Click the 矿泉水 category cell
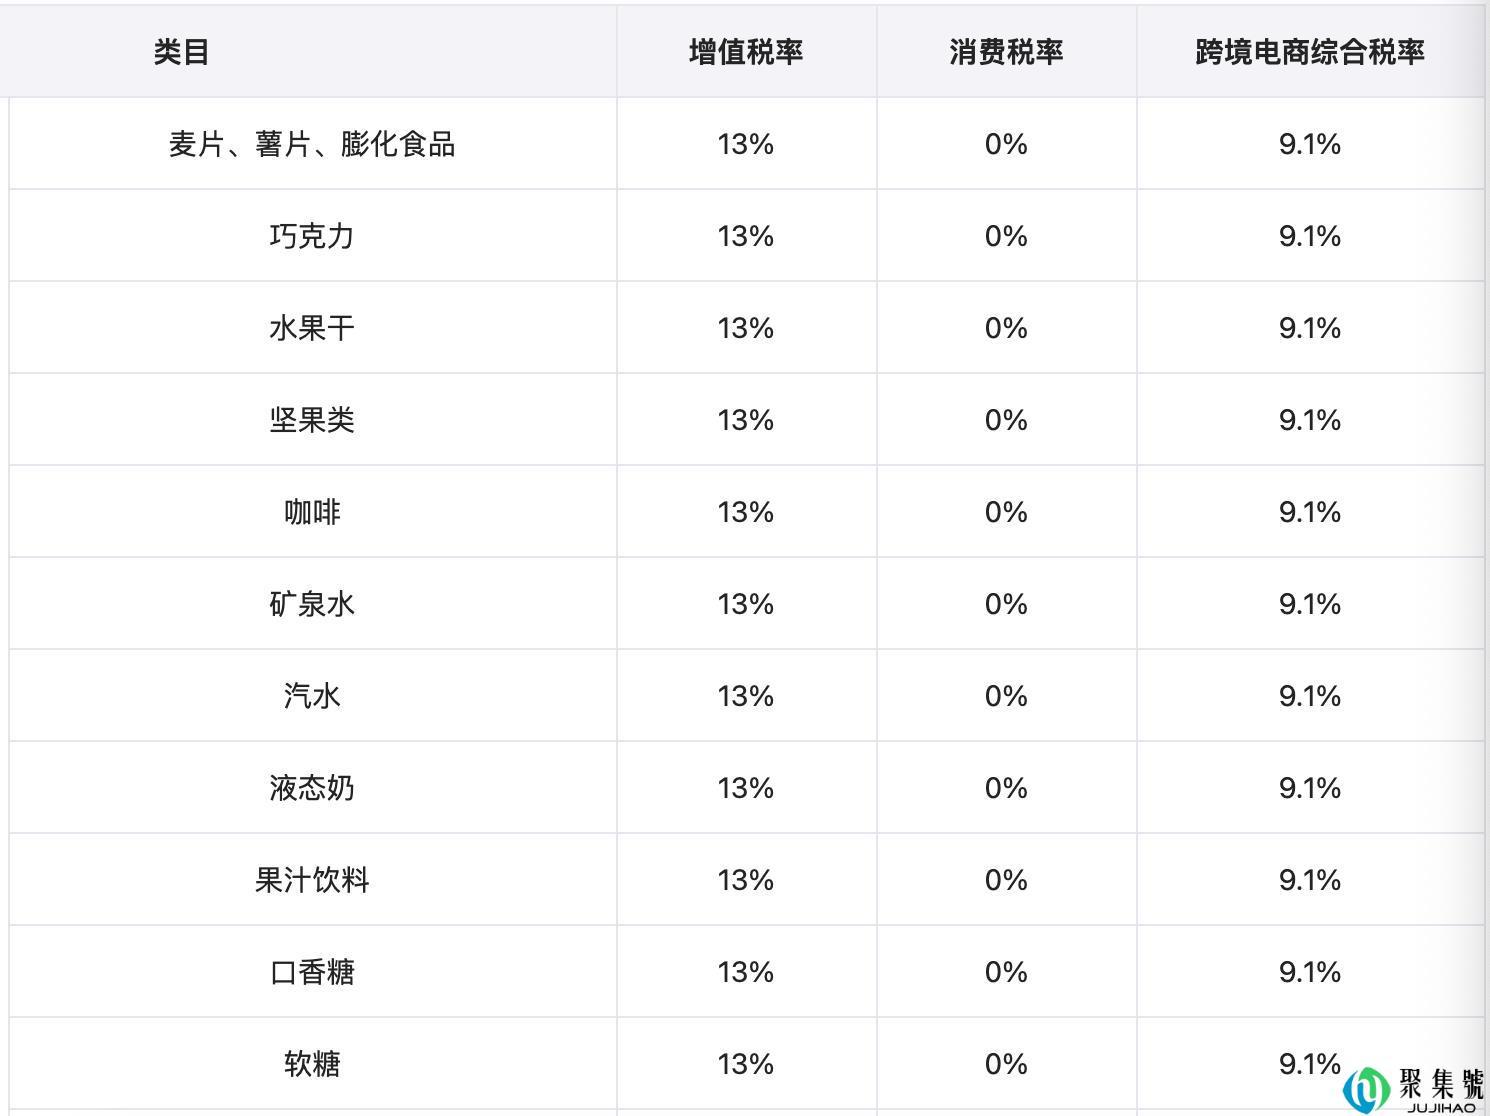The height and width of the screenshot is (1116, 1490). [x=312, y=604]
